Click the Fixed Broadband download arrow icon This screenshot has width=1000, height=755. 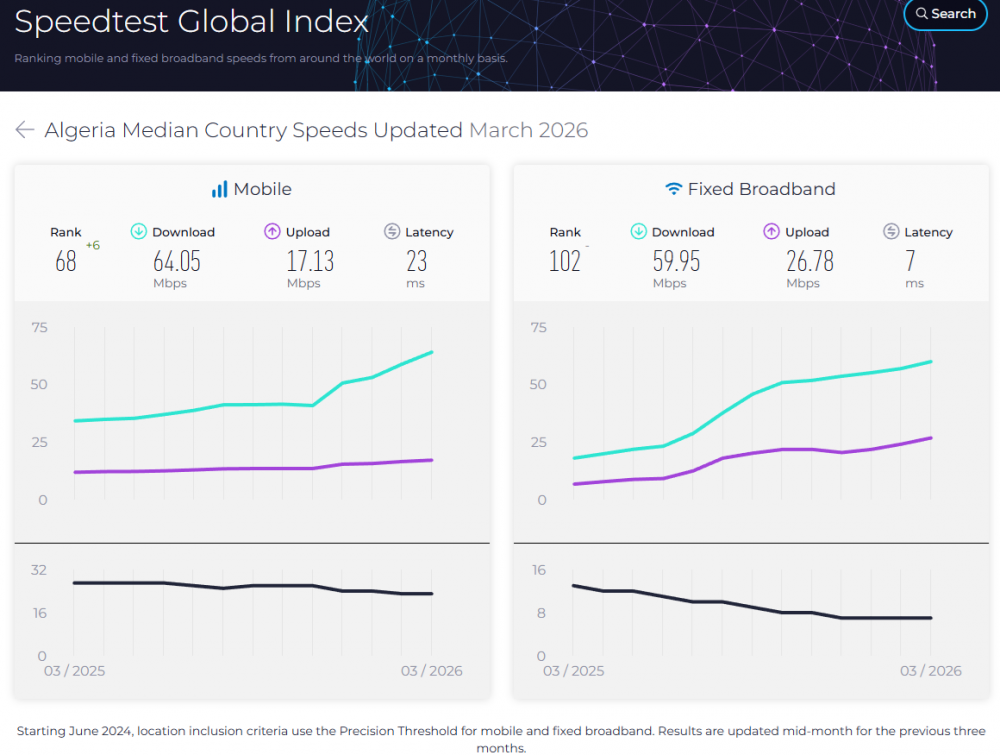(x=638, y=232)
